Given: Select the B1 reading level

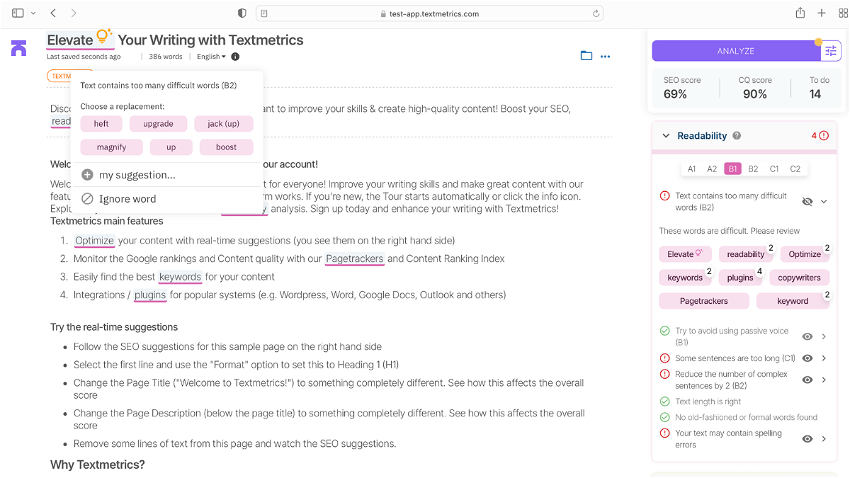Looking at the screenshot, I should click(732, 169).
